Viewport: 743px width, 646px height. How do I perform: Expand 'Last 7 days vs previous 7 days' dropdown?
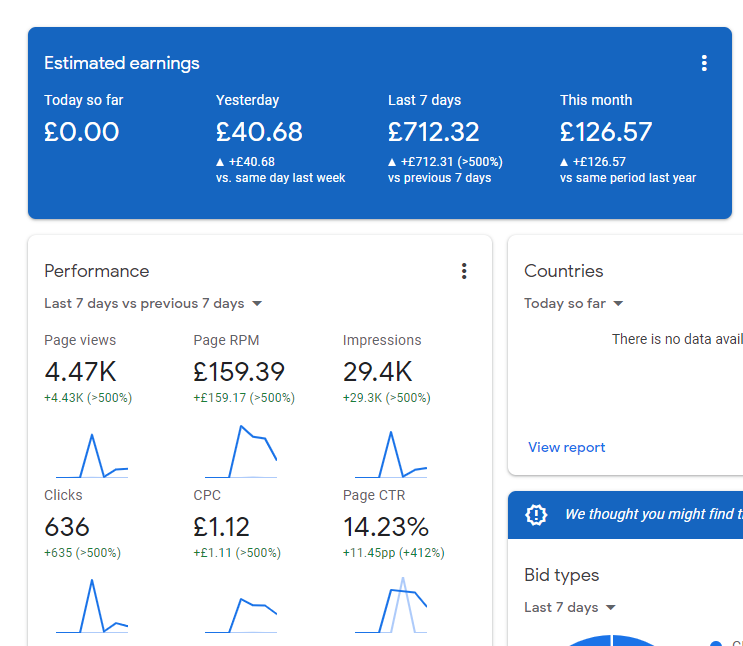153,303
